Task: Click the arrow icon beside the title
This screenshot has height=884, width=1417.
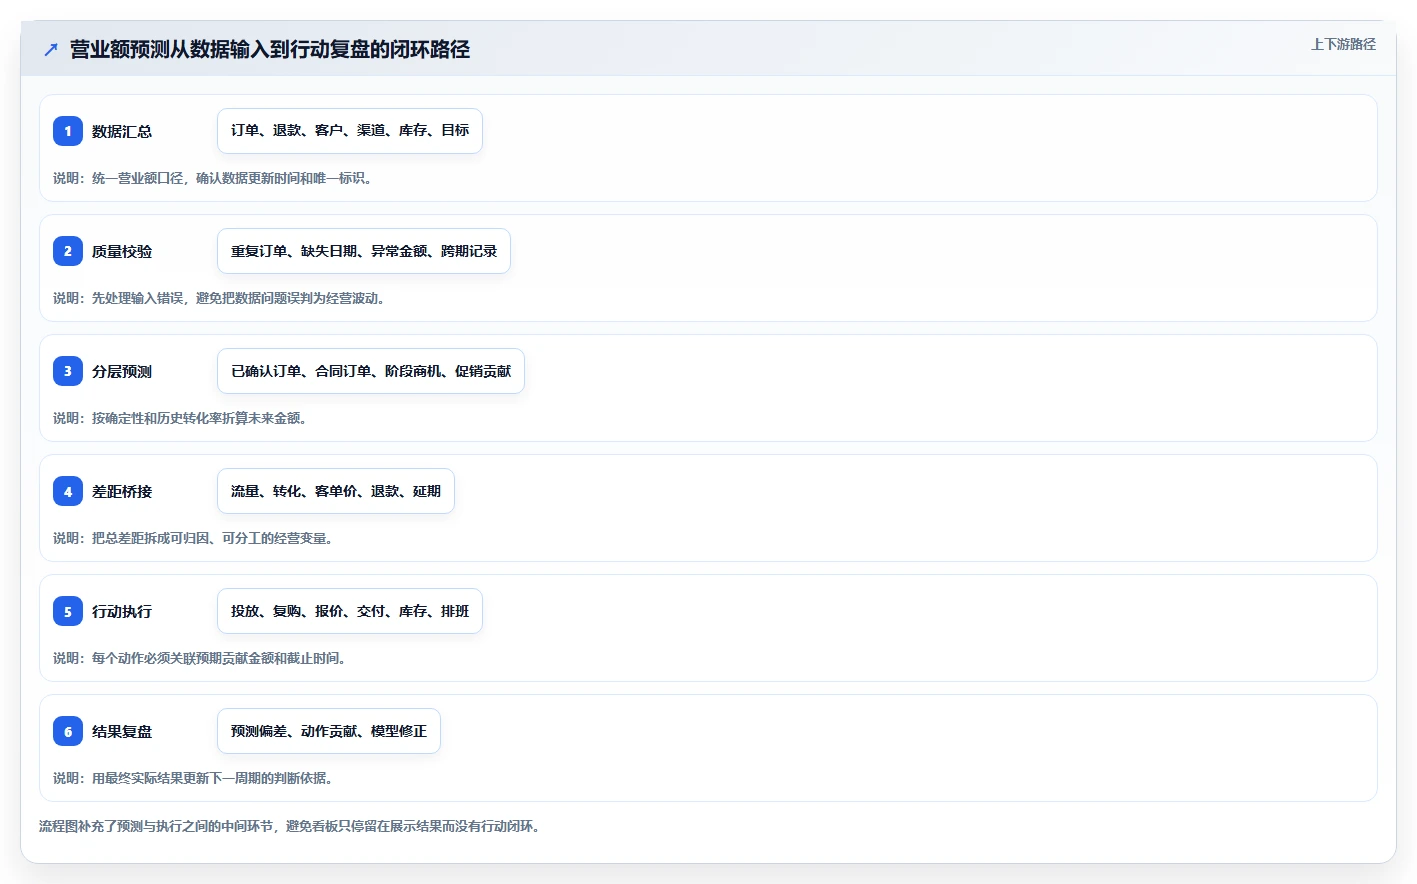Action: (x=51, y=49)
